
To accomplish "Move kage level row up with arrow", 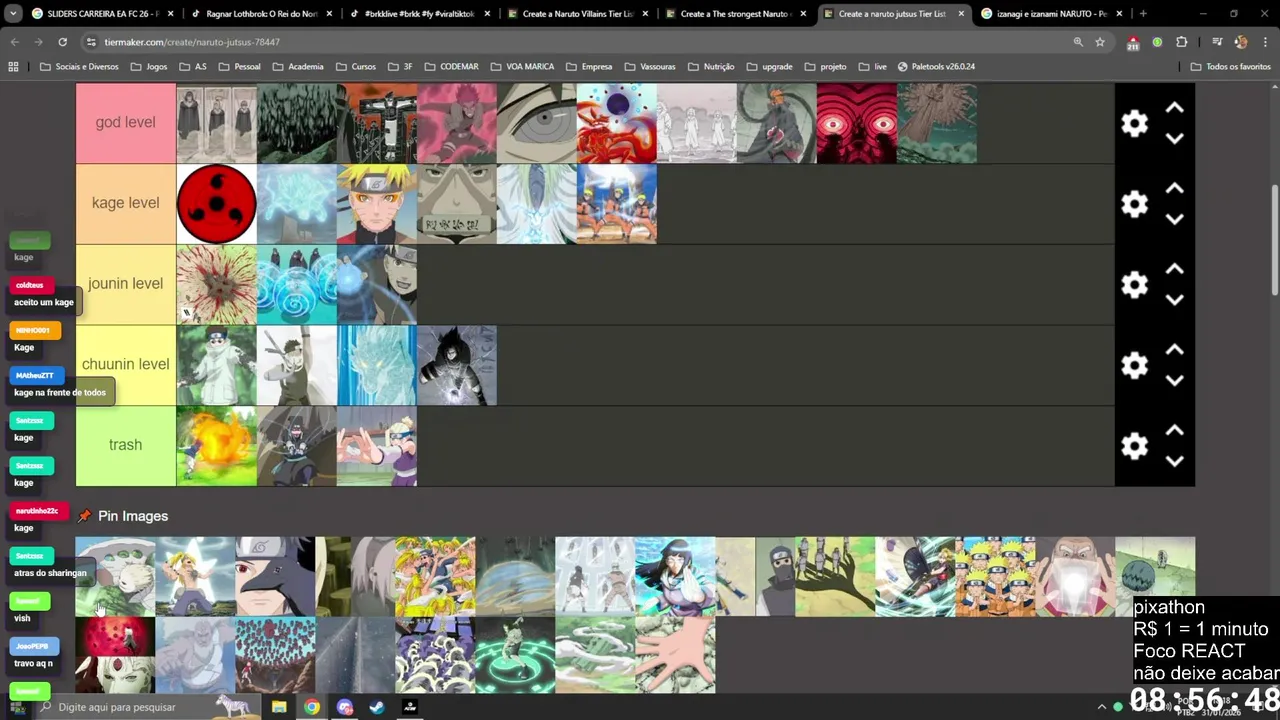I will click(x=1175, y=189).
